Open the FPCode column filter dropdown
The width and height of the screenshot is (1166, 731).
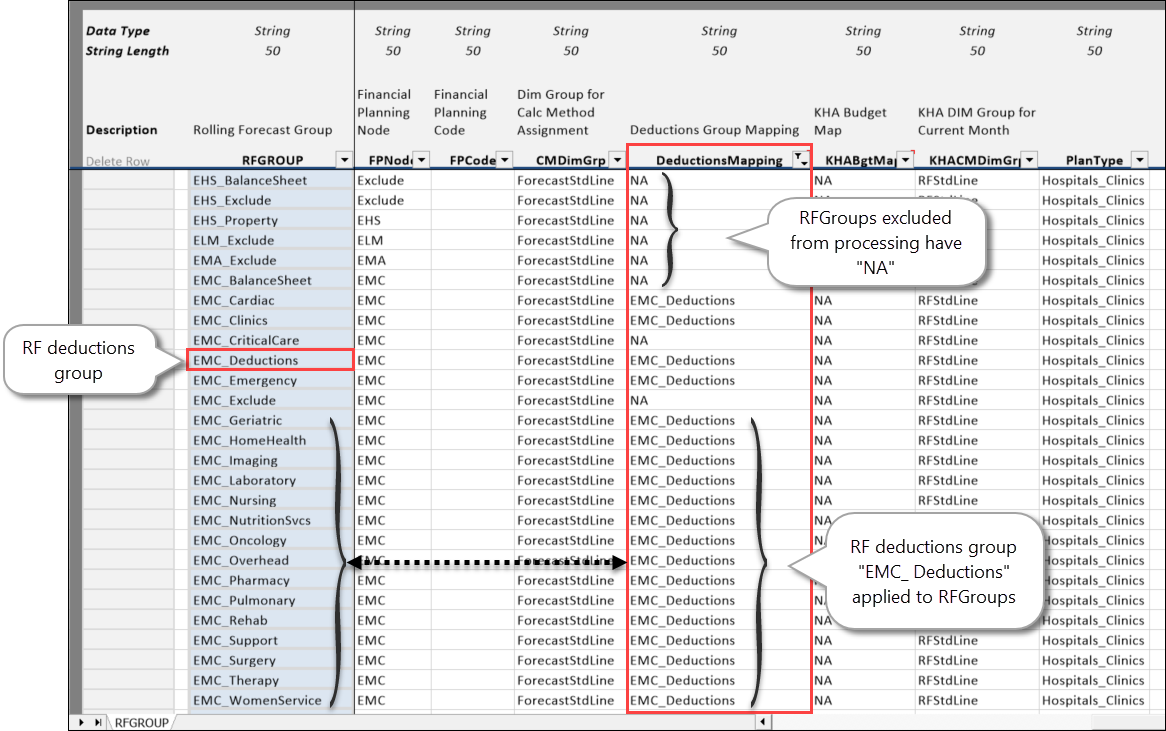pos(505,160)
